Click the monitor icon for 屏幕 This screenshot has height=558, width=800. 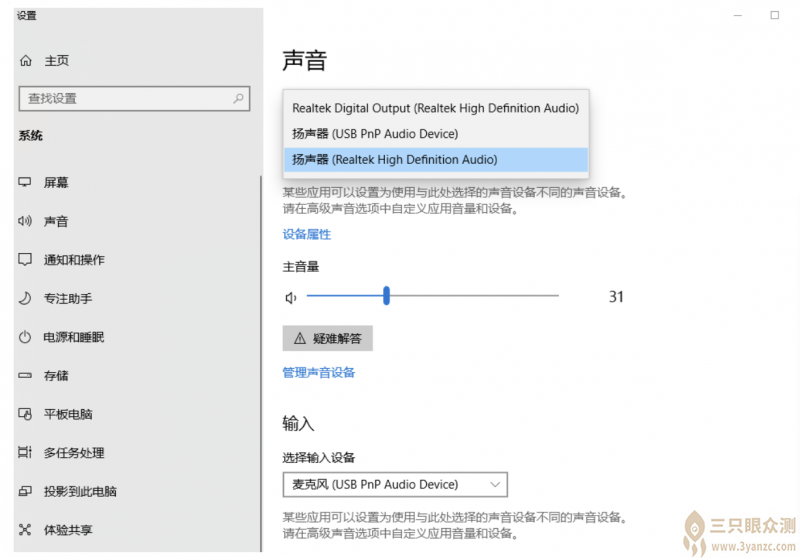pos(25,182)
